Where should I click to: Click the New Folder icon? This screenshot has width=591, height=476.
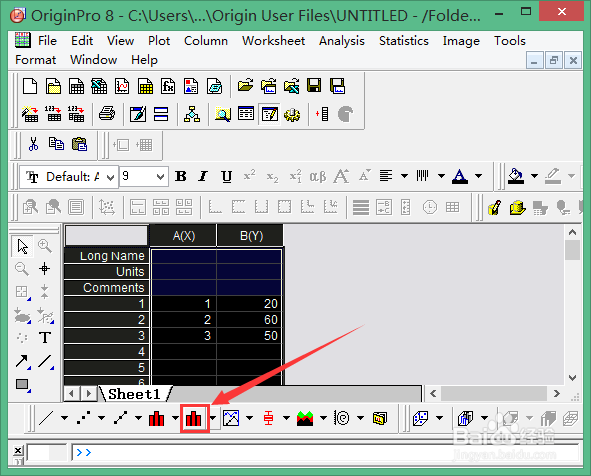coord(53,86)
